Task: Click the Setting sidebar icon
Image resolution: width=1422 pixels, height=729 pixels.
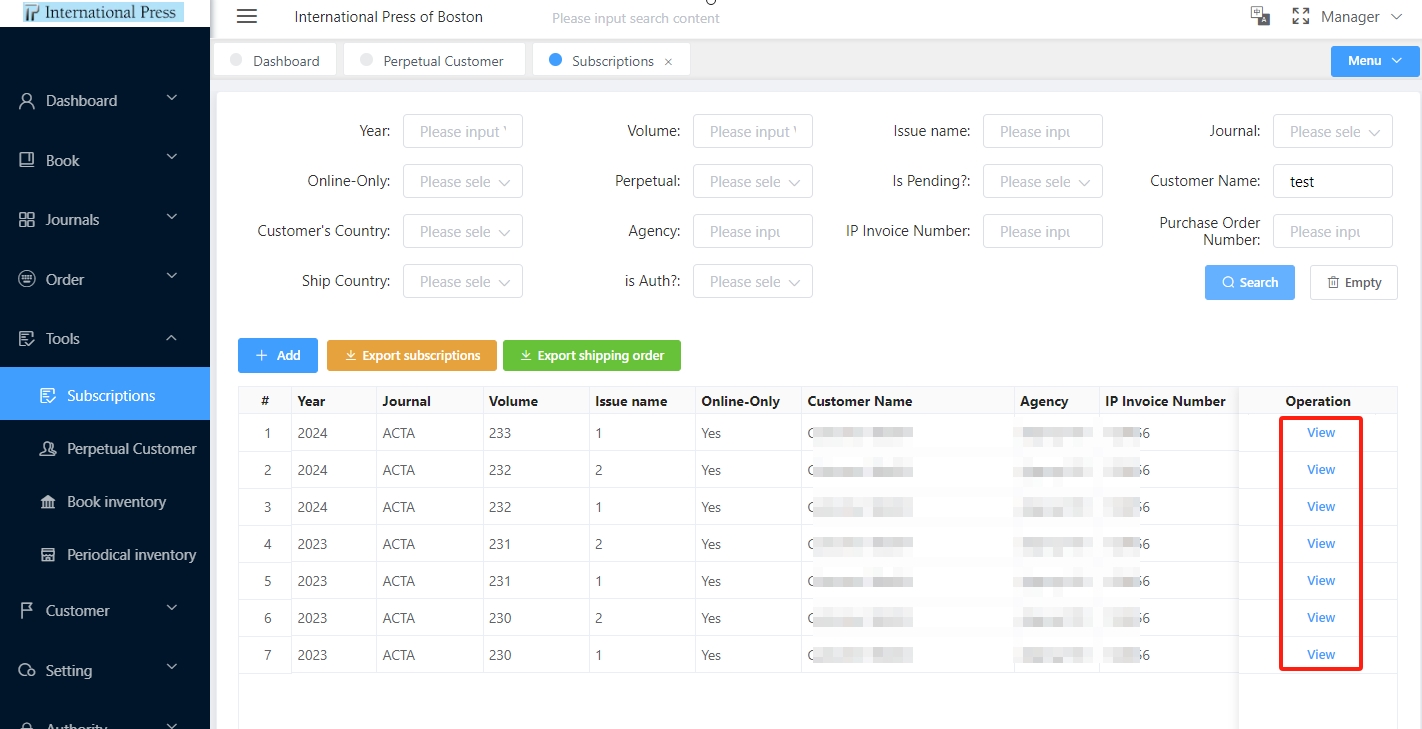Action: tap(27, 671)
